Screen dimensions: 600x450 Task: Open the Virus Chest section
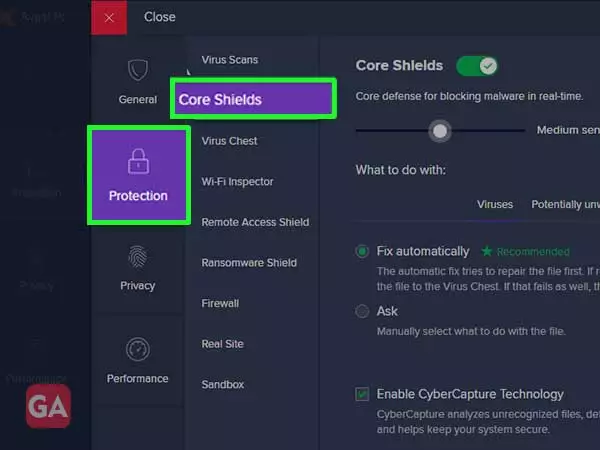click(229, 141)
